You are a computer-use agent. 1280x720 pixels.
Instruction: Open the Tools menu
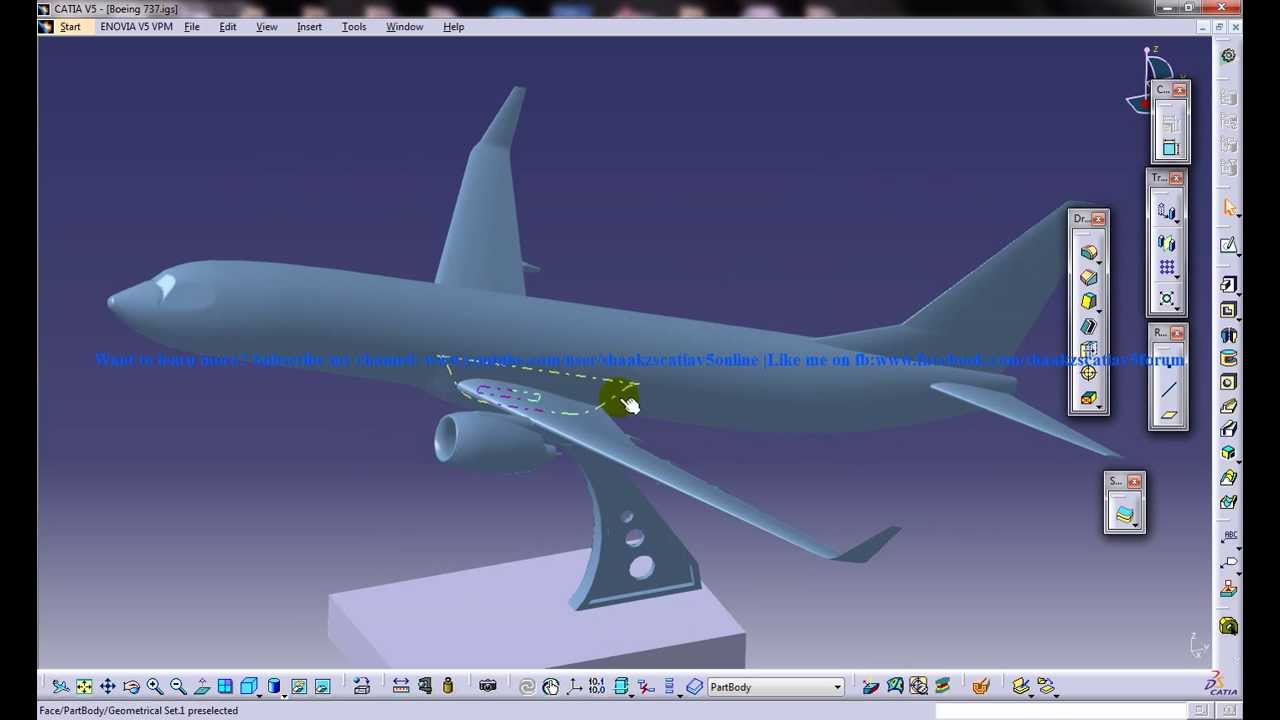click(354, 27)
